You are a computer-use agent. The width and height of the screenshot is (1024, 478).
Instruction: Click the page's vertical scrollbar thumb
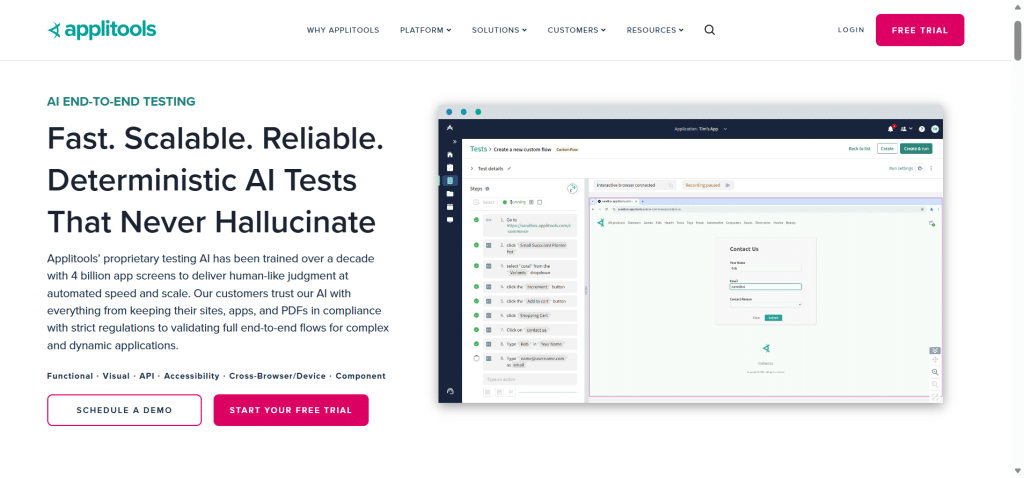tap(1018, 40)
